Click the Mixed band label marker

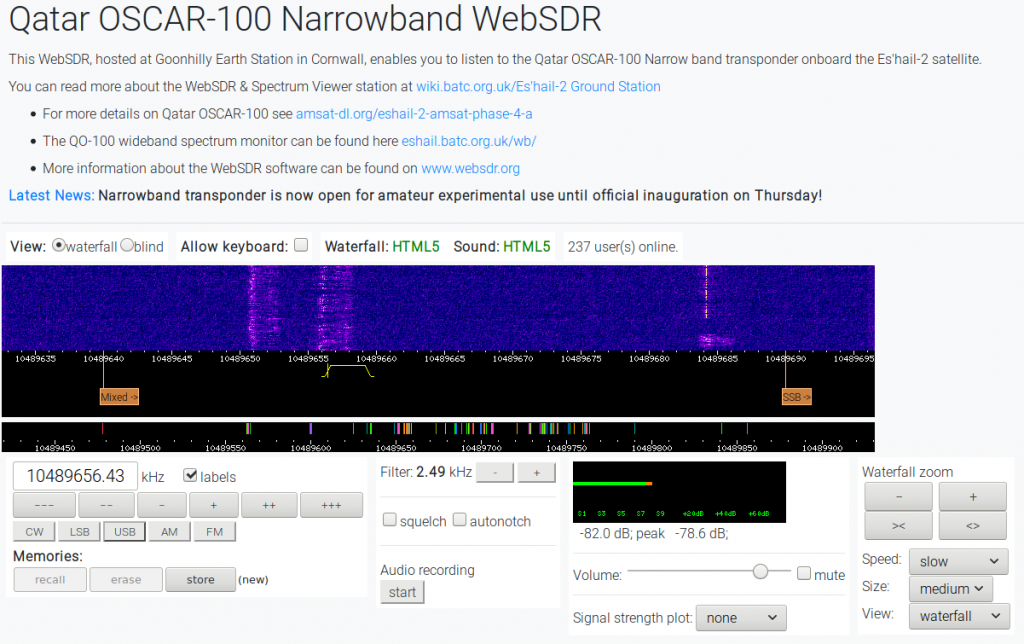[x=119, y=397]
